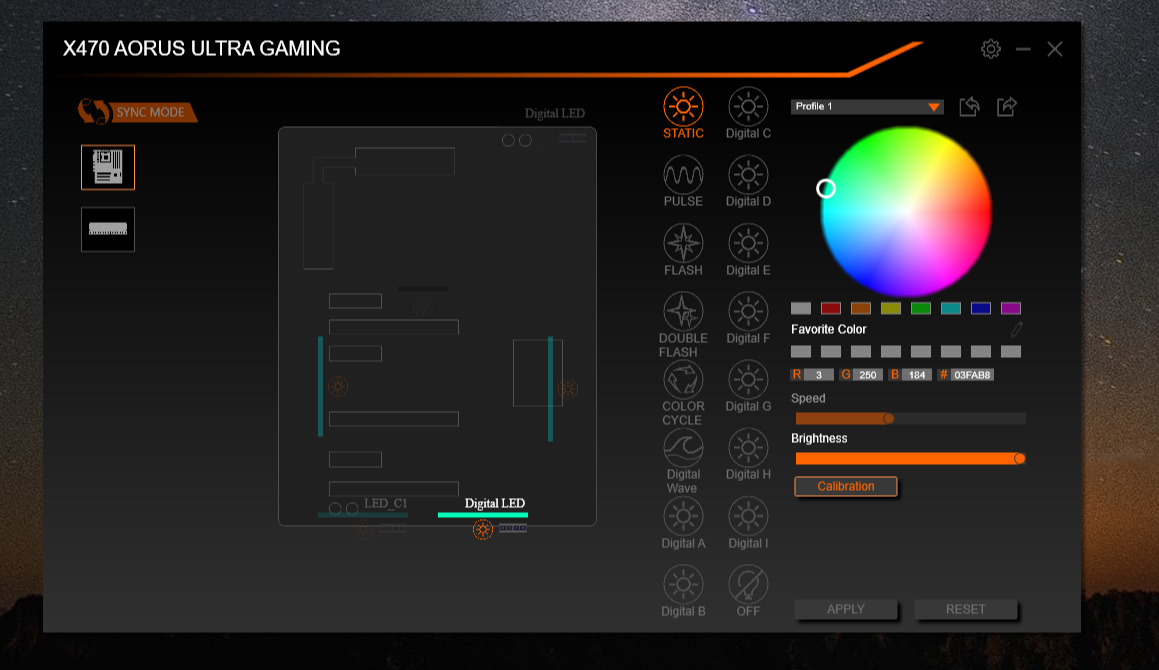Click the Speed slider handle

click(x=888, y=419)
